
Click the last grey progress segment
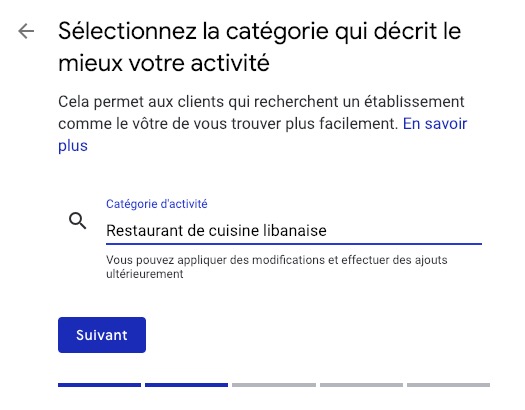pos(448,385)
